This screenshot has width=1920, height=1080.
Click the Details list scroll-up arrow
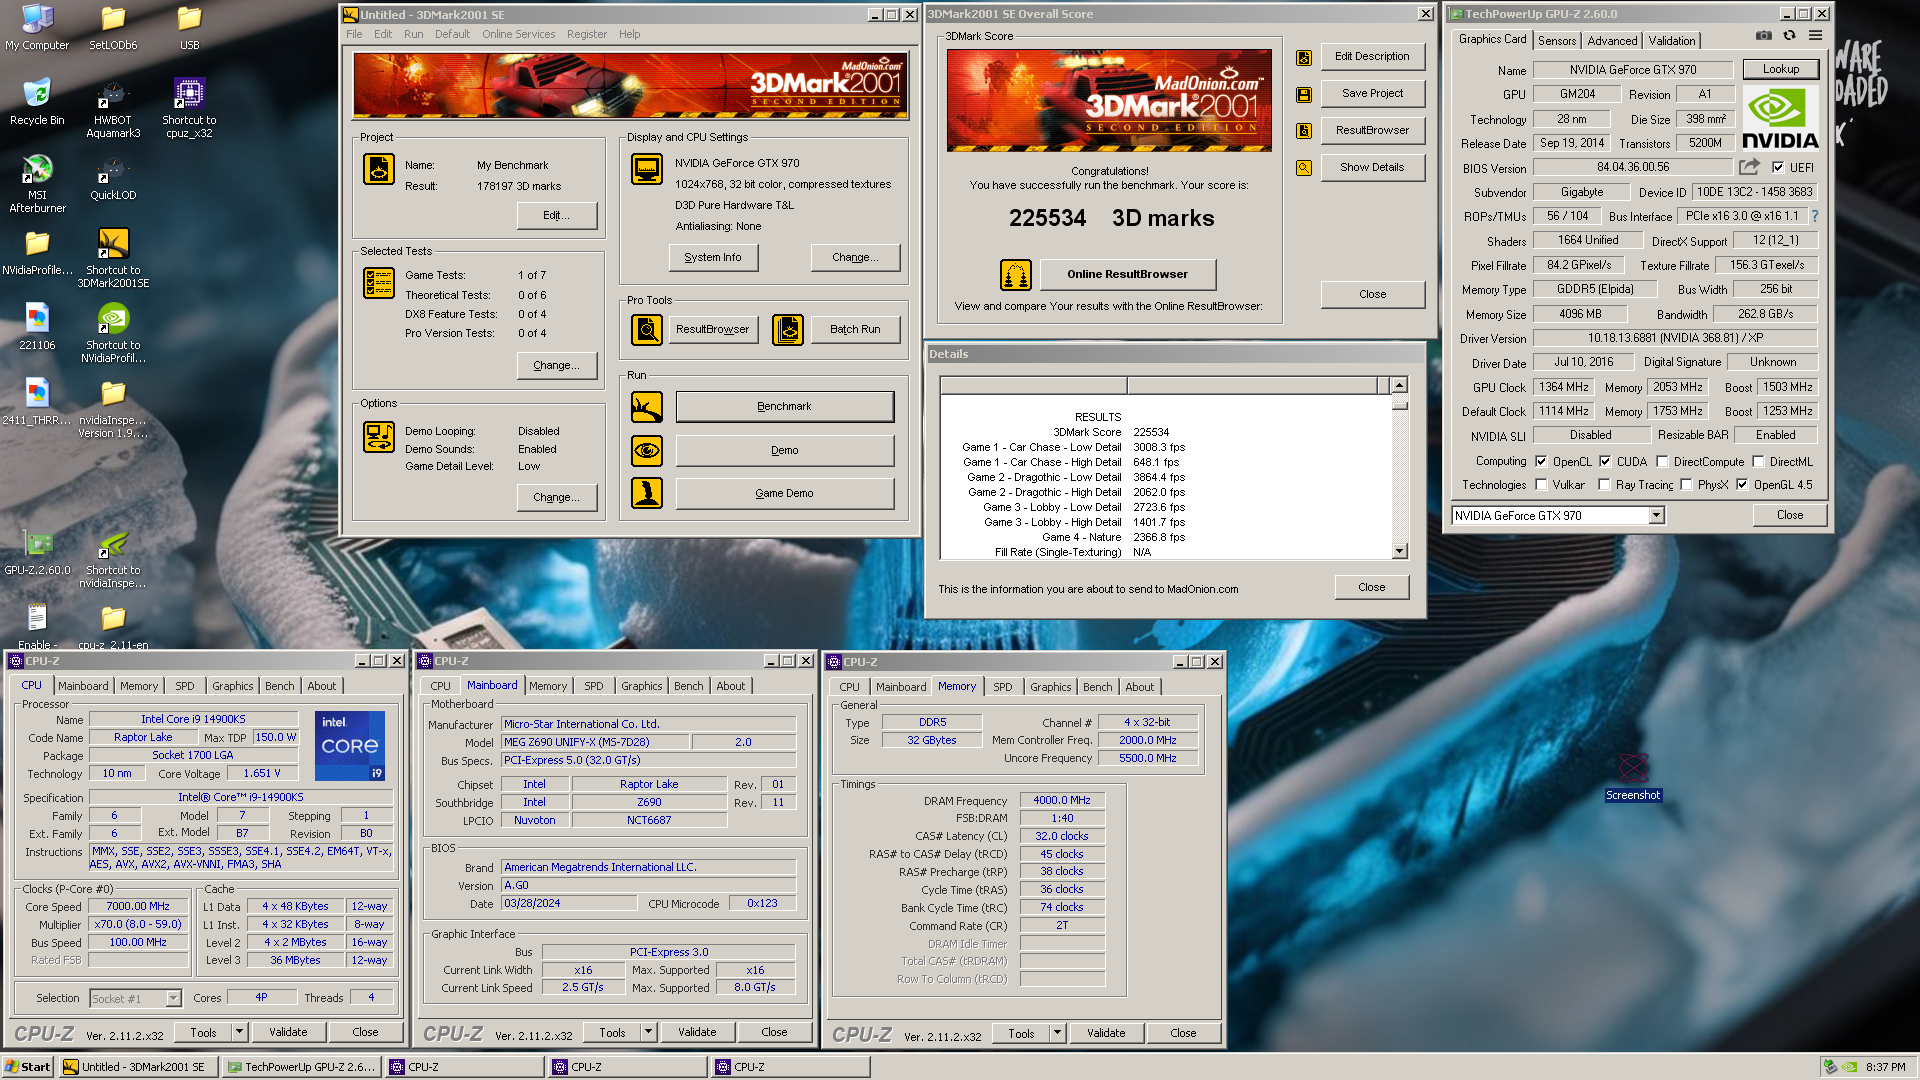coord(1399,385)
